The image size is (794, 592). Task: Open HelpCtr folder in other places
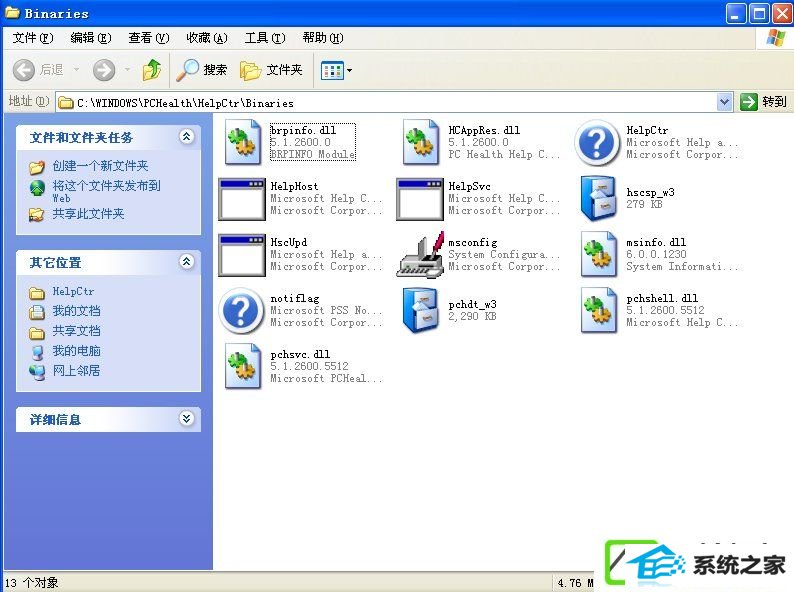coord(73,291)
